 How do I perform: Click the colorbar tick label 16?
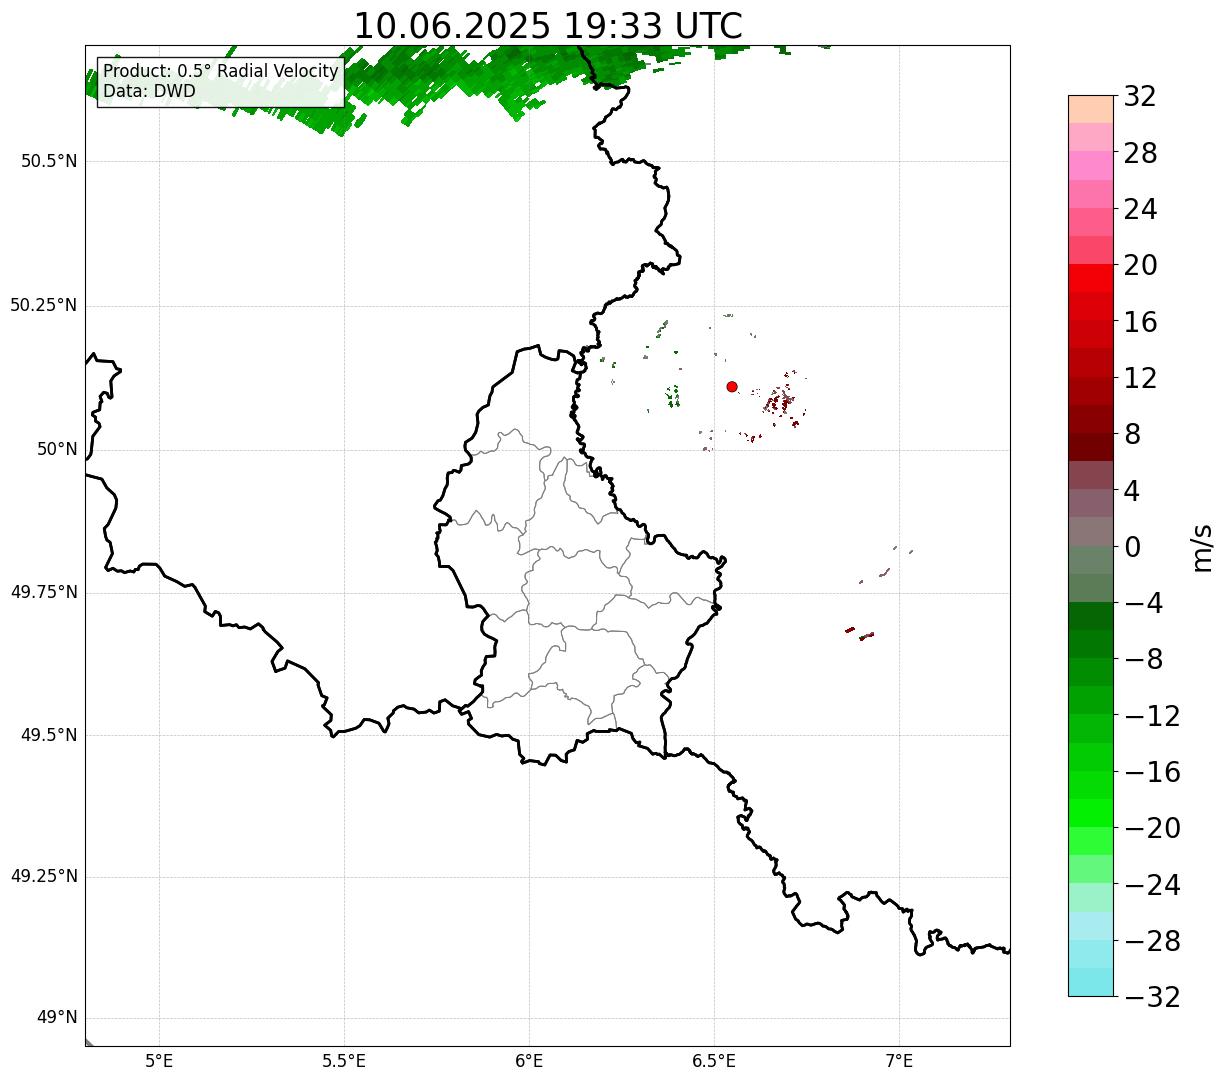tap(1140, 322)
